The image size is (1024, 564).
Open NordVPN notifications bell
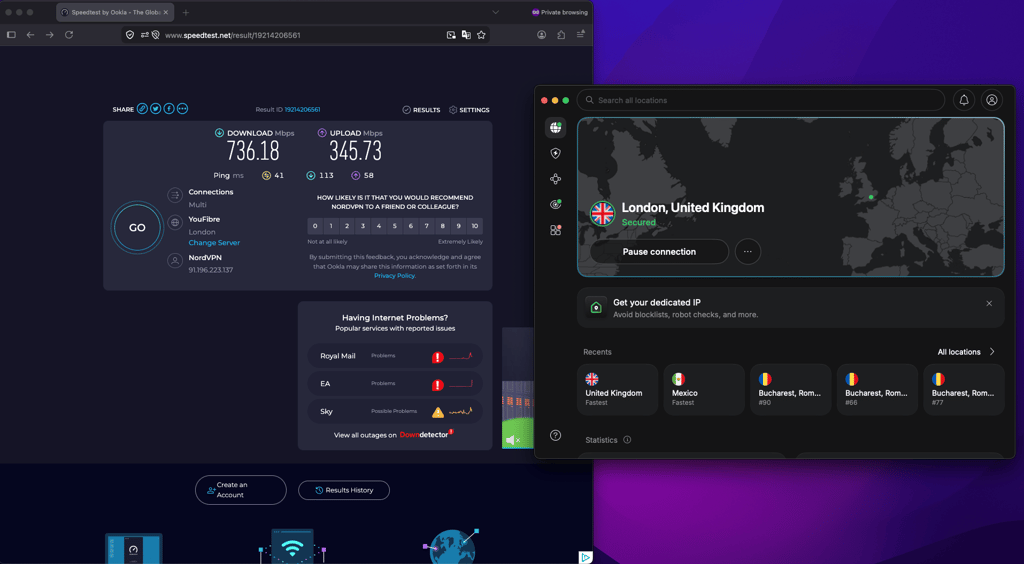(963, 100)
